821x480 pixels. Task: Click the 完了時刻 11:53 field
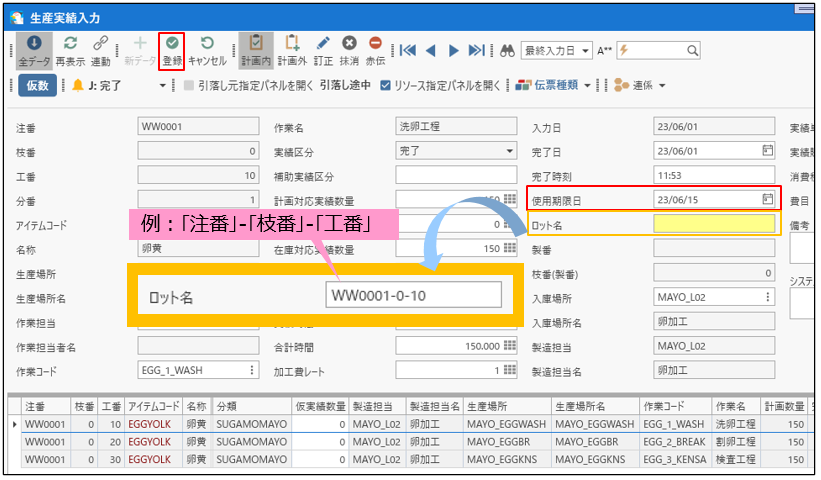(x=714, y=175)
